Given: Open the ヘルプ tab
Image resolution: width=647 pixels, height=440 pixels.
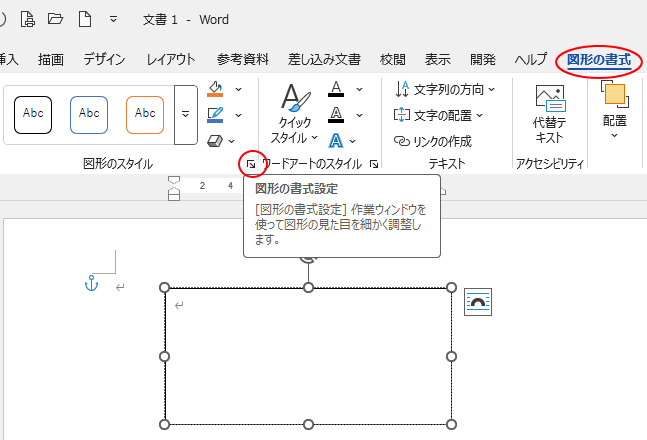Looking at the screenshot, I should click(x=531, y=60).
